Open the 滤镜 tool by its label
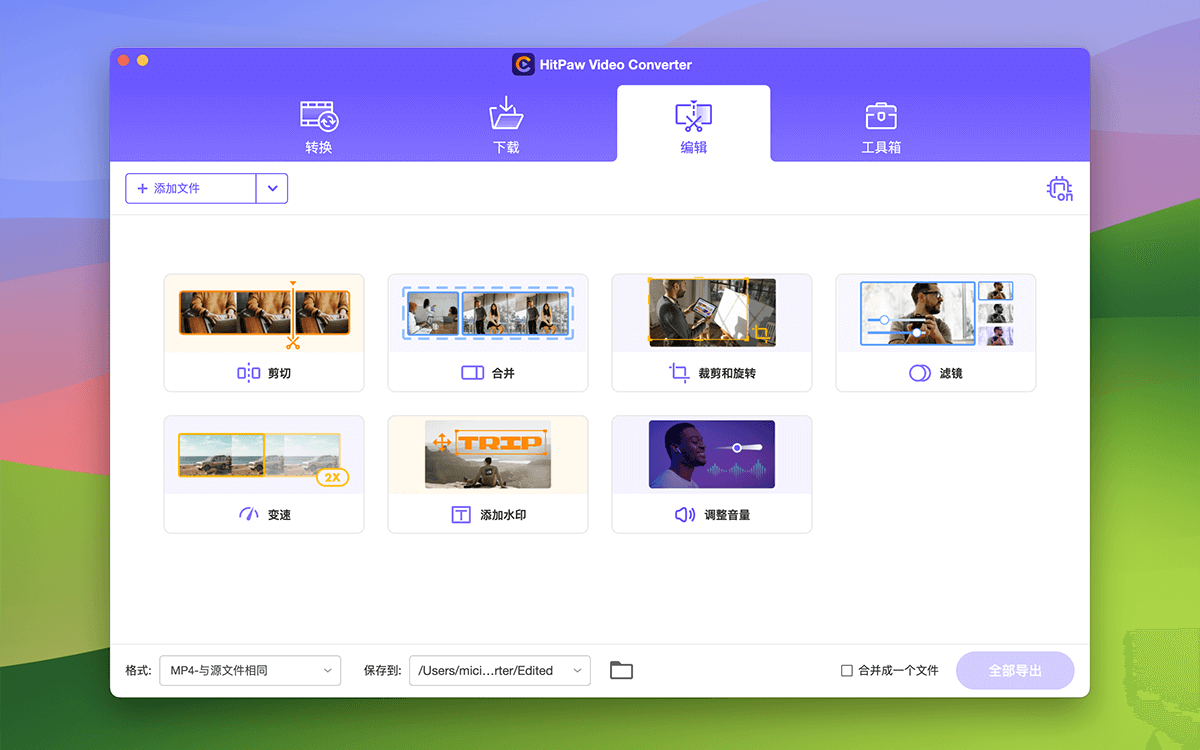The image size is (1200, 750). tap(951, 373)
